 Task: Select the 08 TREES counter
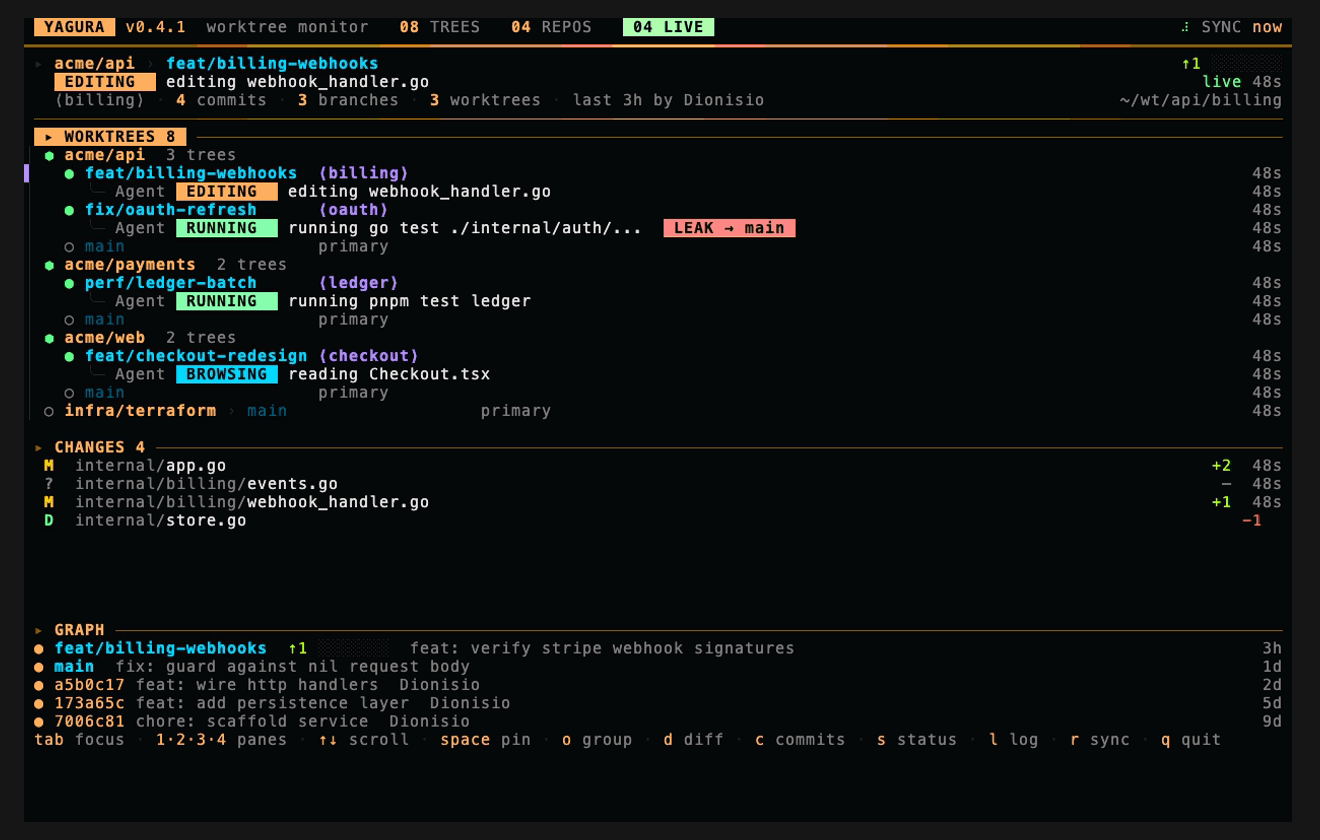click(x=440, y=27)
